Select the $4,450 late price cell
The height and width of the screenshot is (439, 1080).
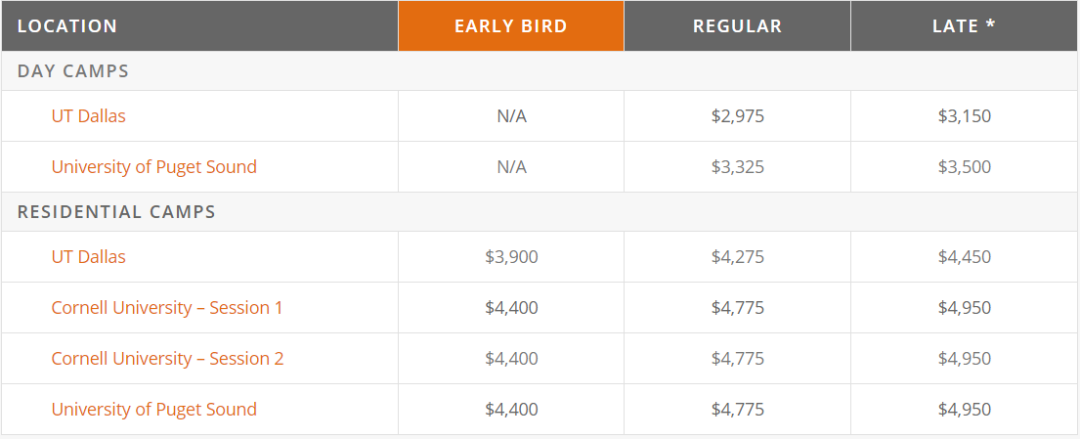tap(964, 257)
